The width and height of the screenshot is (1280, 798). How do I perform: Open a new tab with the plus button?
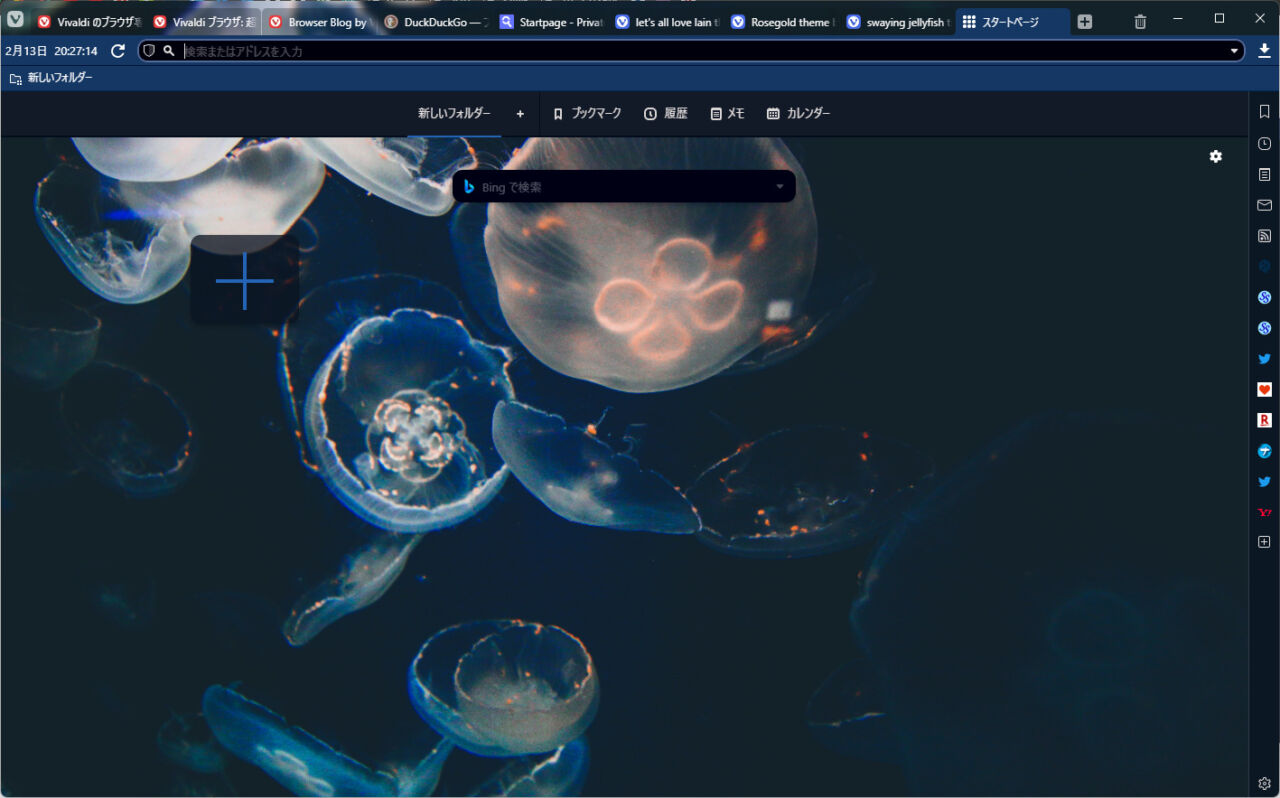1085,22
